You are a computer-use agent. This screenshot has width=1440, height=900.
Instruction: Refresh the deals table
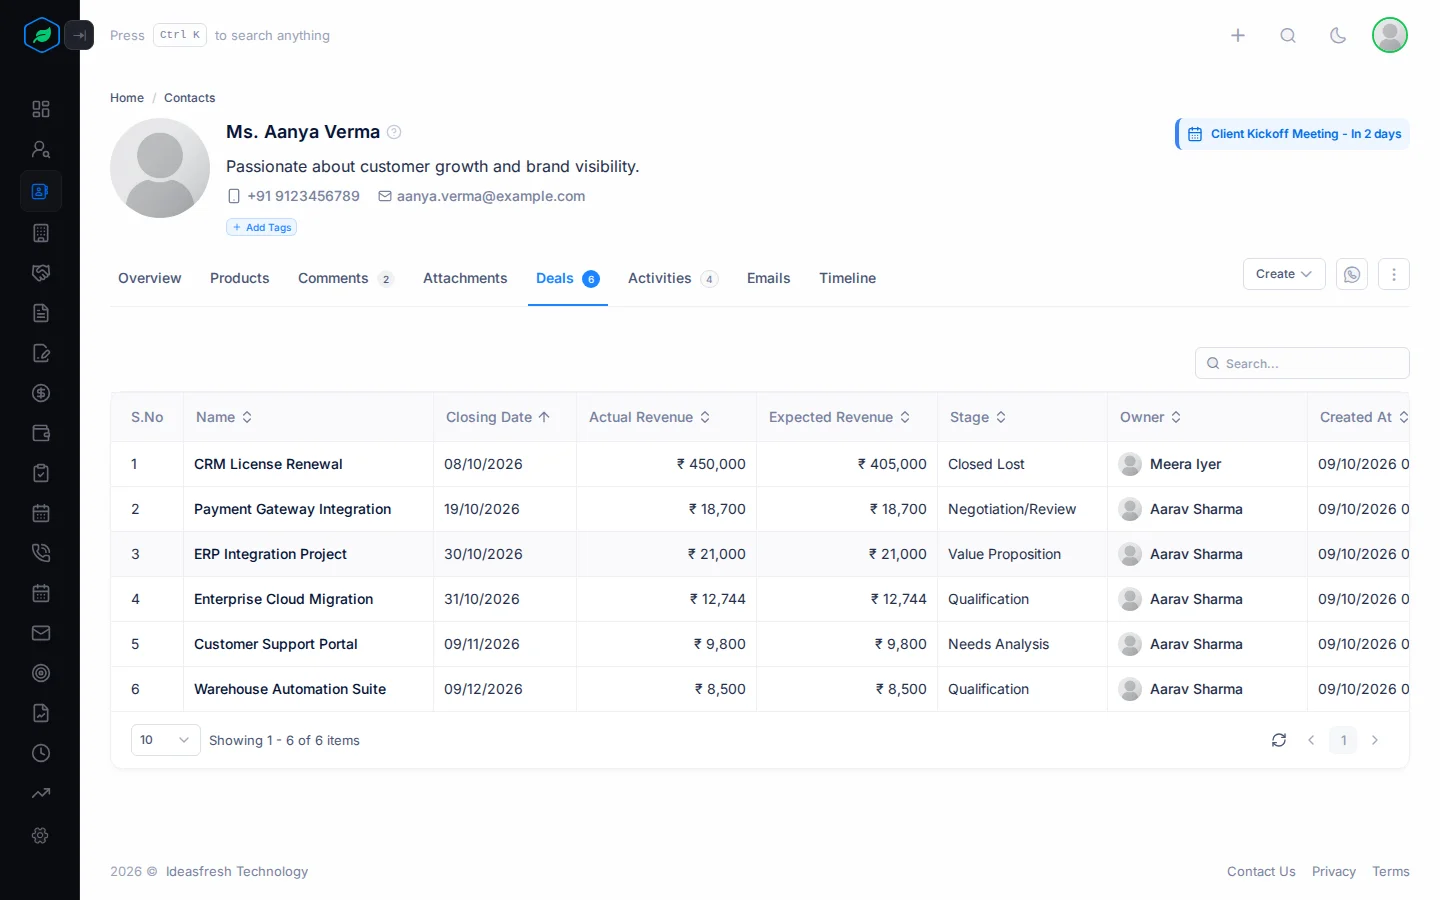(x=1279, y=740)
